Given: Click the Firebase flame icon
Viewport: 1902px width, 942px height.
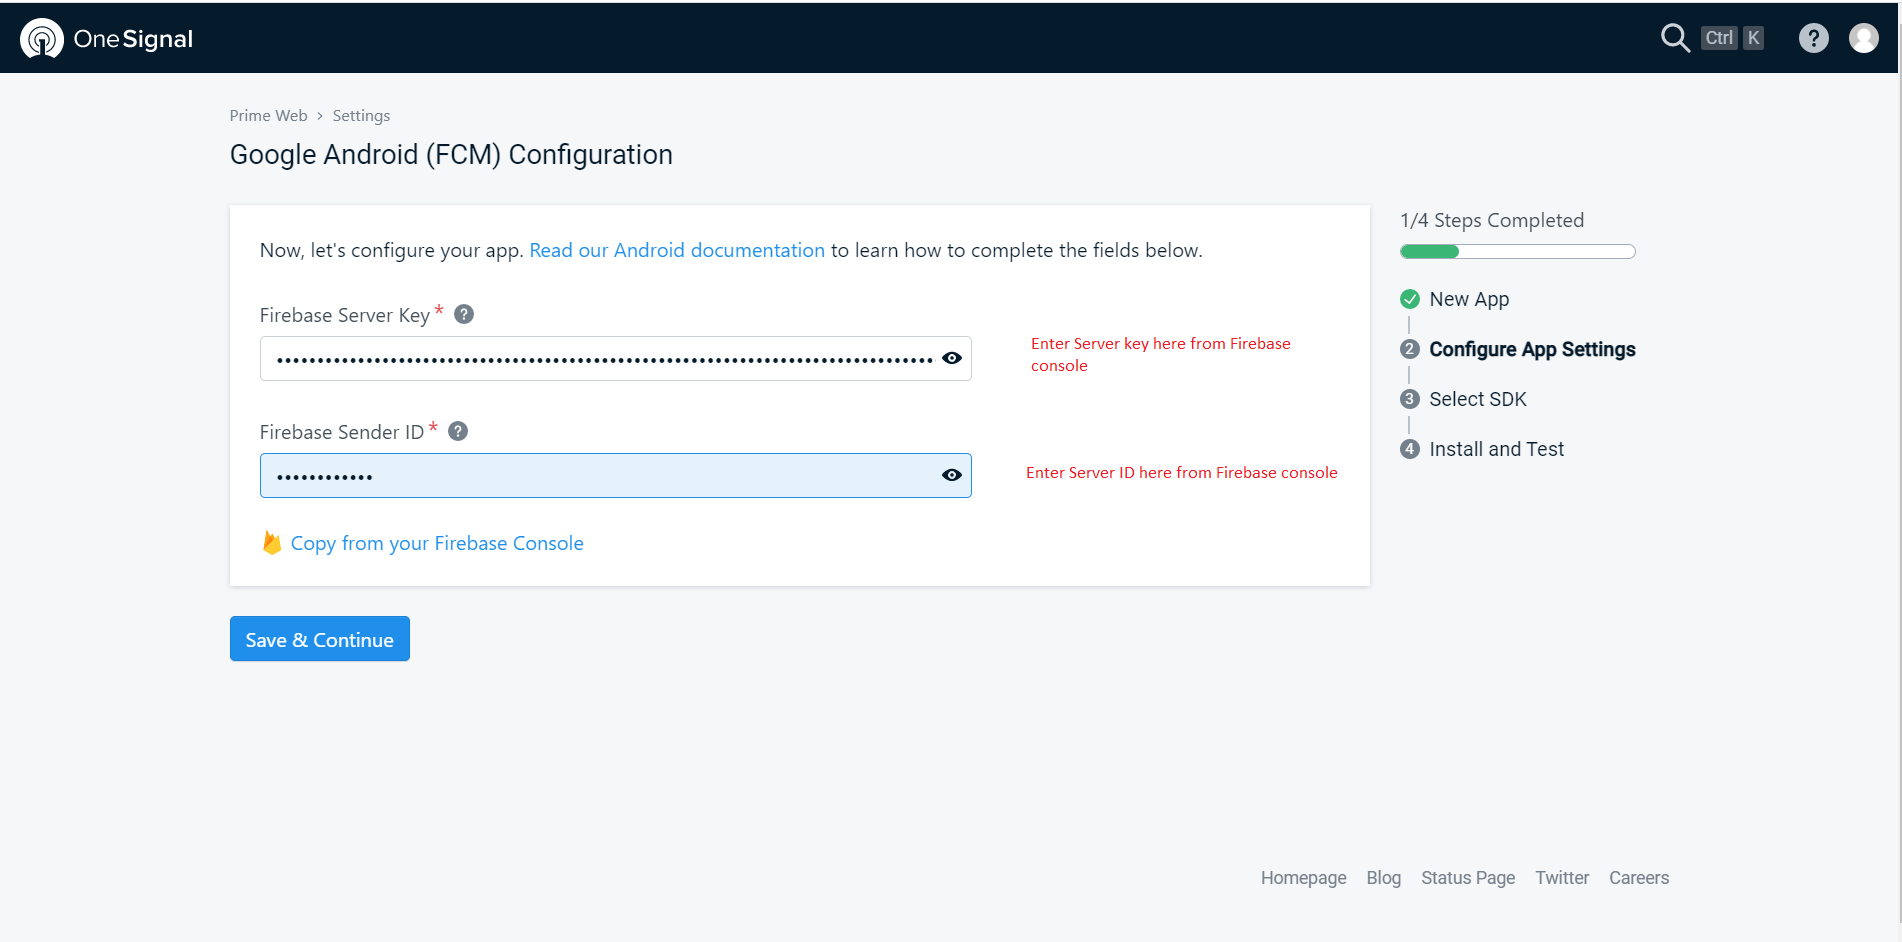Looking at the screenshot, I should [271, 542].
